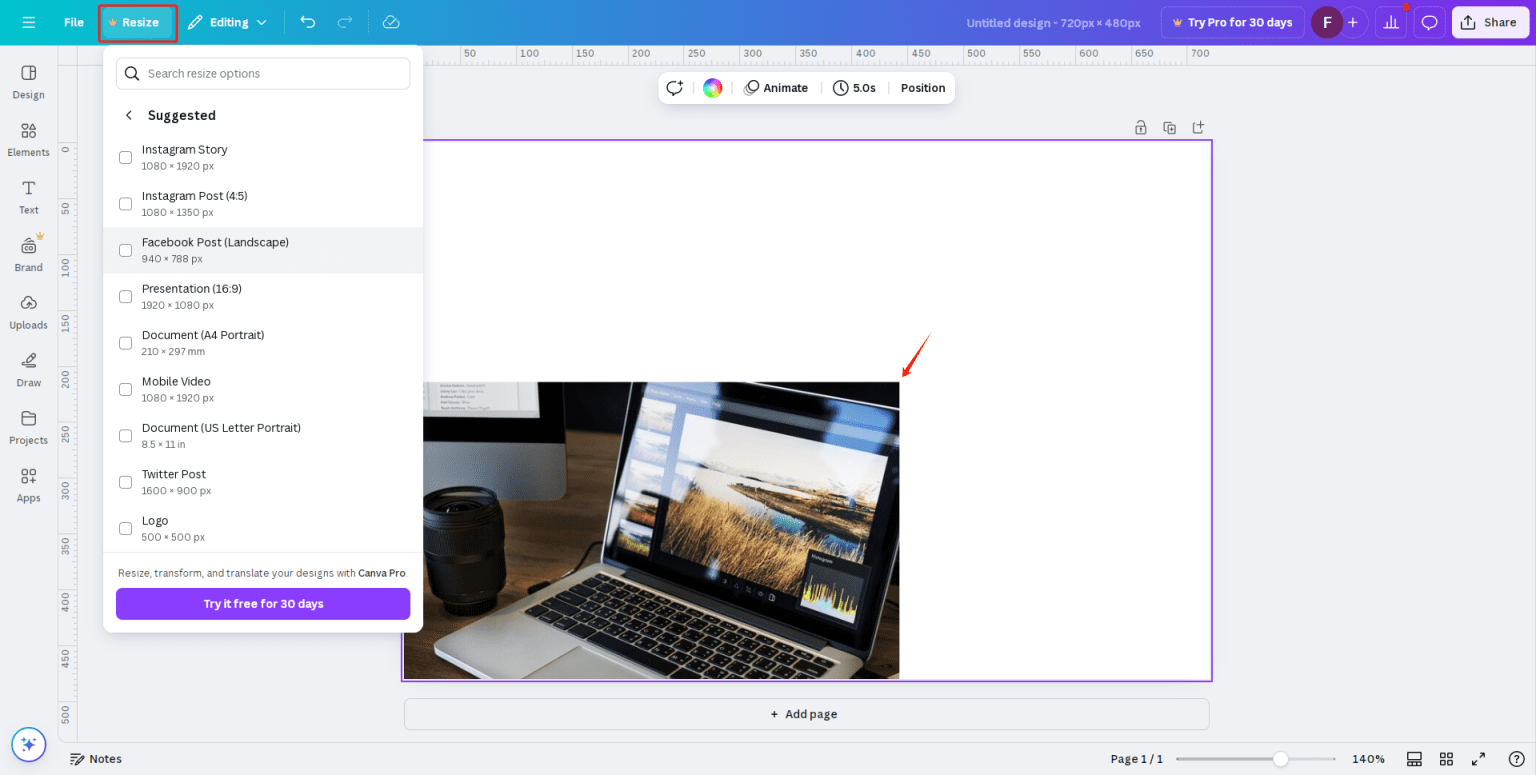1536x775 pixels.
Task: Check the Instagram Story resize option
Action: 125,157
